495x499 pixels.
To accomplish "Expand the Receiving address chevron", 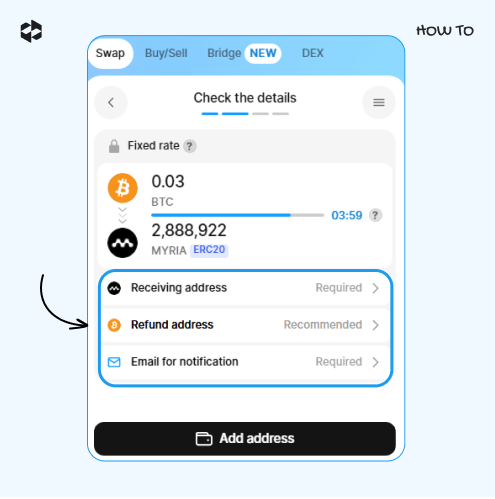I will click(x=376, y=288).
